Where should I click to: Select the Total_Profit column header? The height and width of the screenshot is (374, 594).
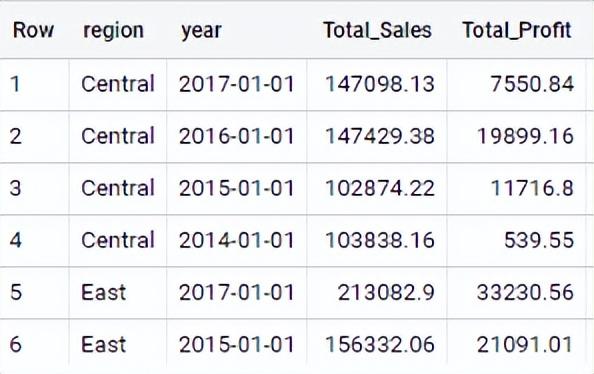point(517,30)
